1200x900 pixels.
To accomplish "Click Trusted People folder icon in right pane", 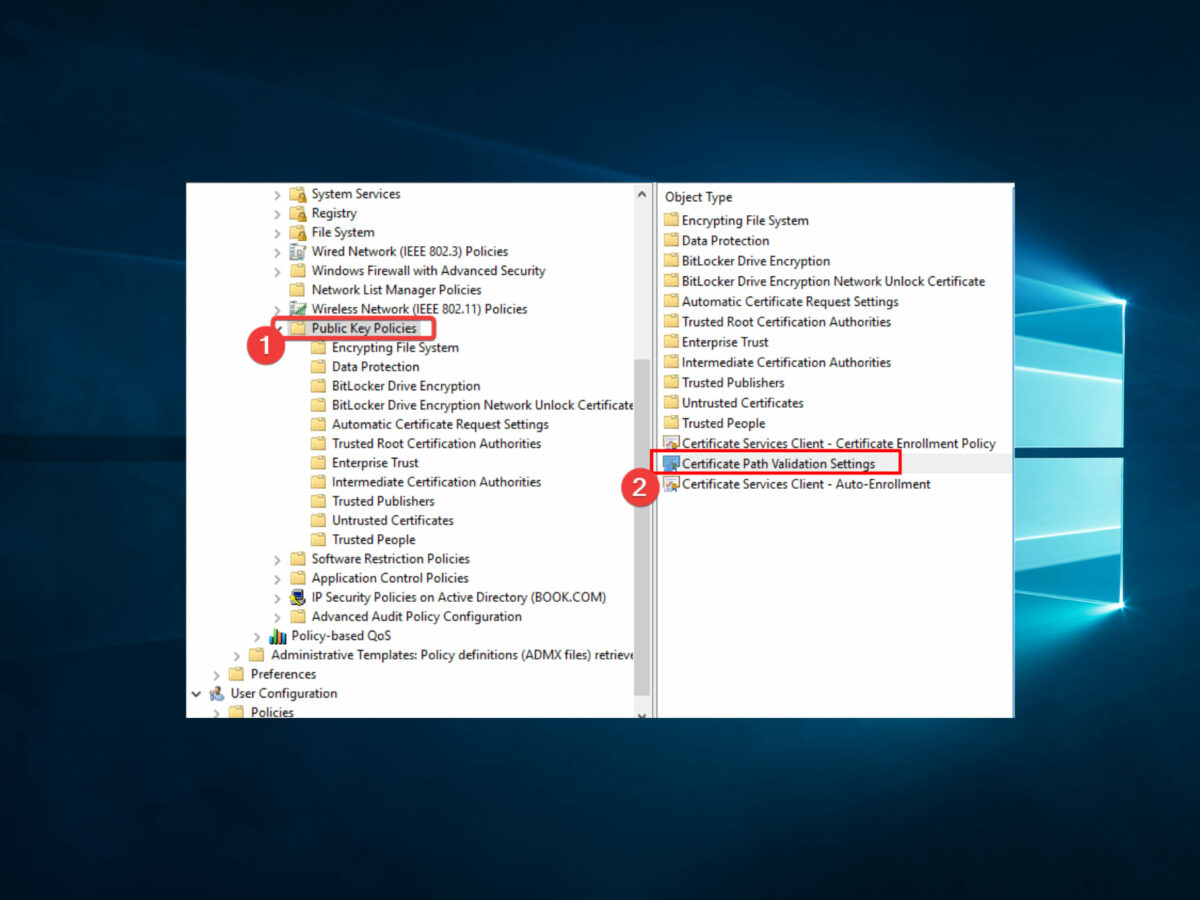I will [671, 423].
